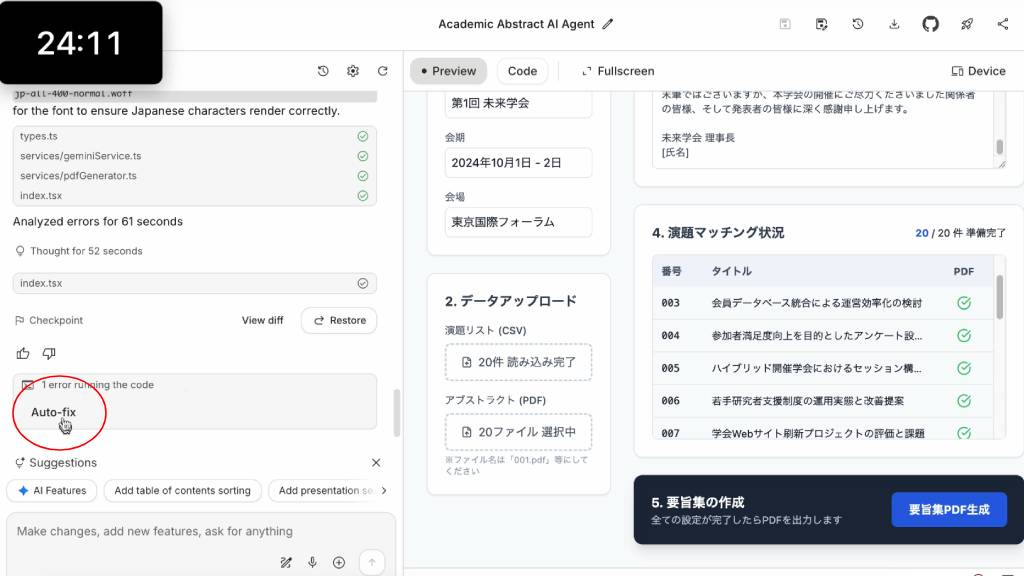Click the share icon at top right

pyautogui.click(x=1002, y=24)
